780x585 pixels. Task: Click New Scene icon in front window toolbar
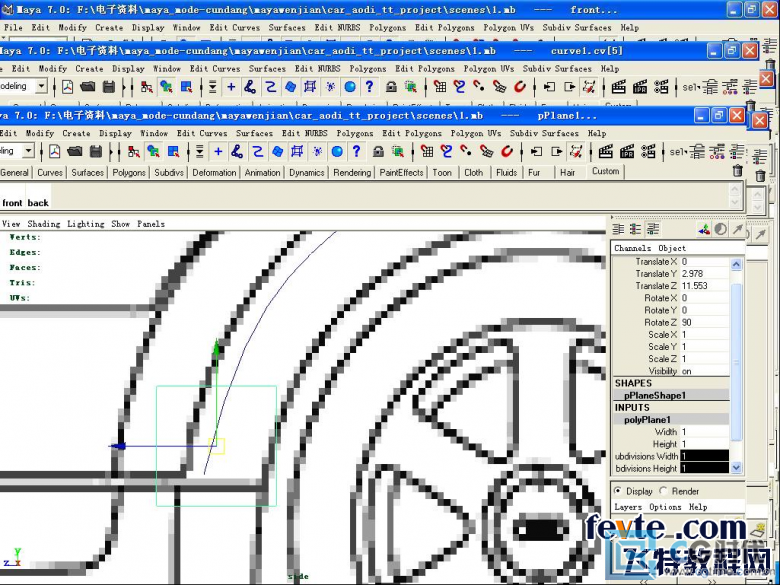click(x=55, y=151)
